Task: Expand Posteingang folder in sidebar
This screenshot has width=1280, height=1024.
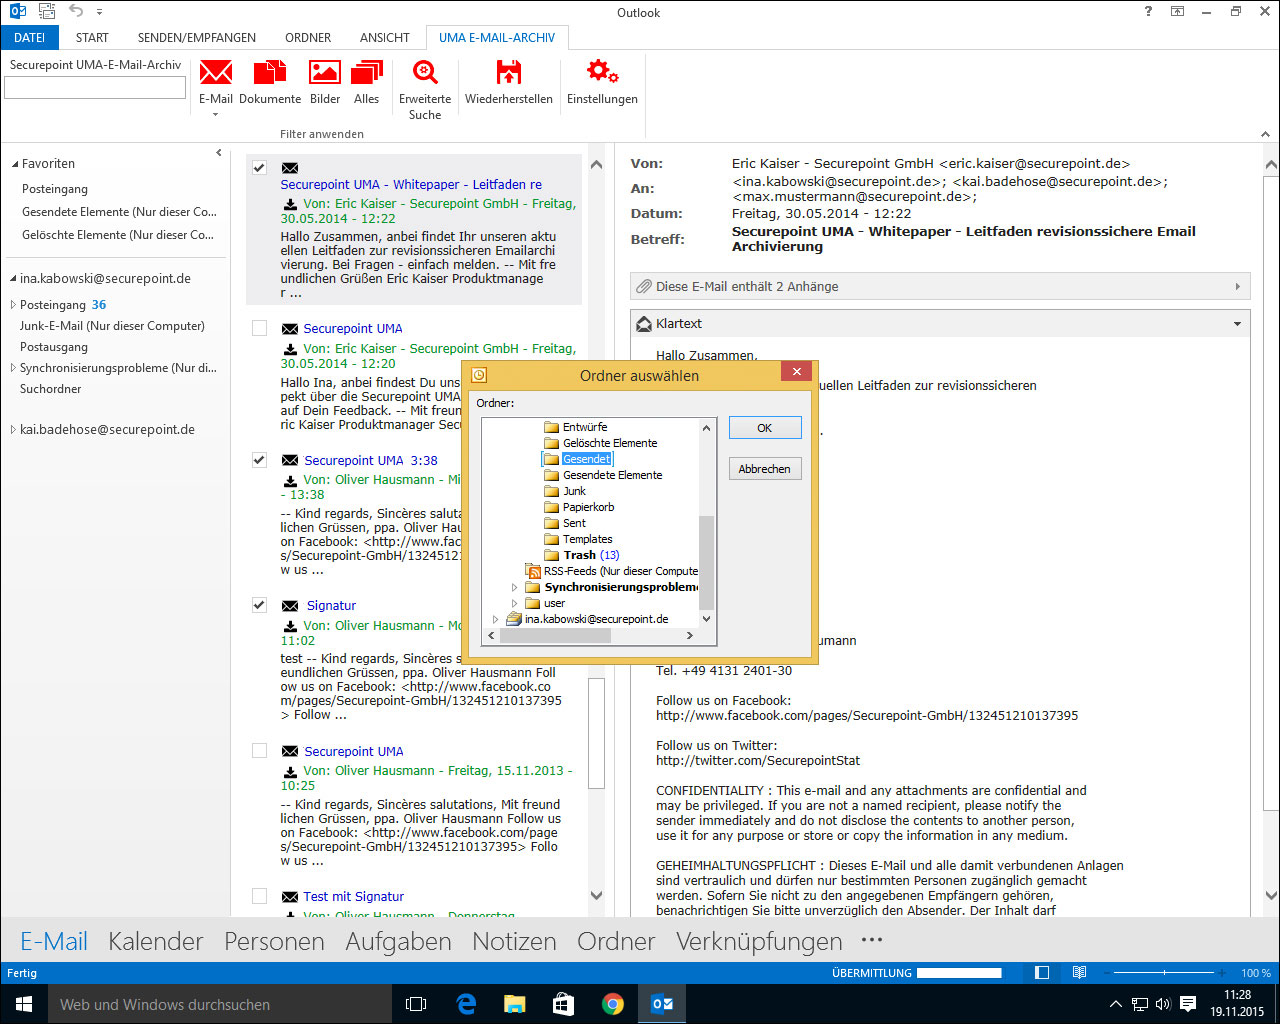Action: point(13,305)
